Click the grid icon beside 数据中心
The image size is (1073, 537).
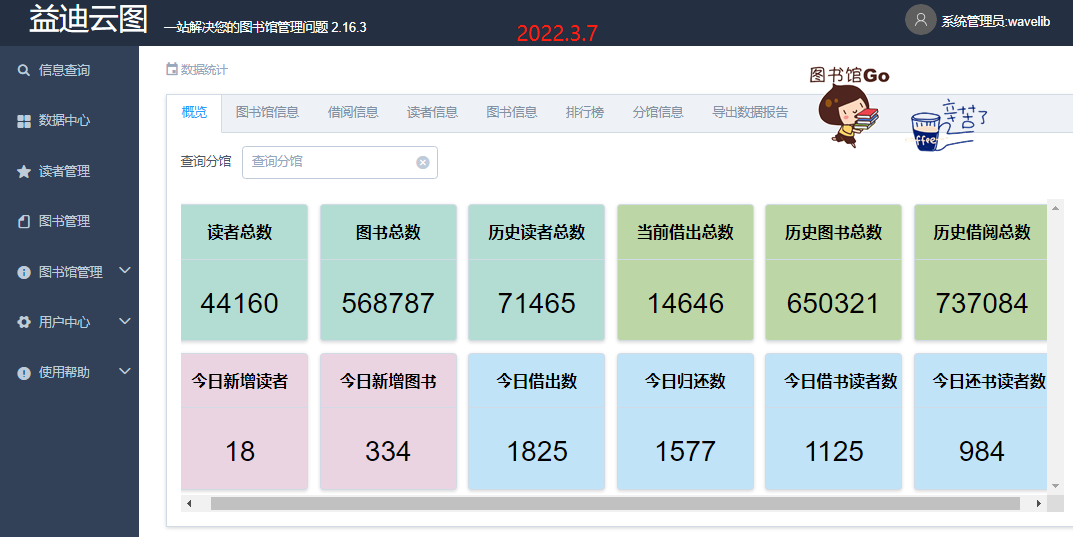pos(24,121)
